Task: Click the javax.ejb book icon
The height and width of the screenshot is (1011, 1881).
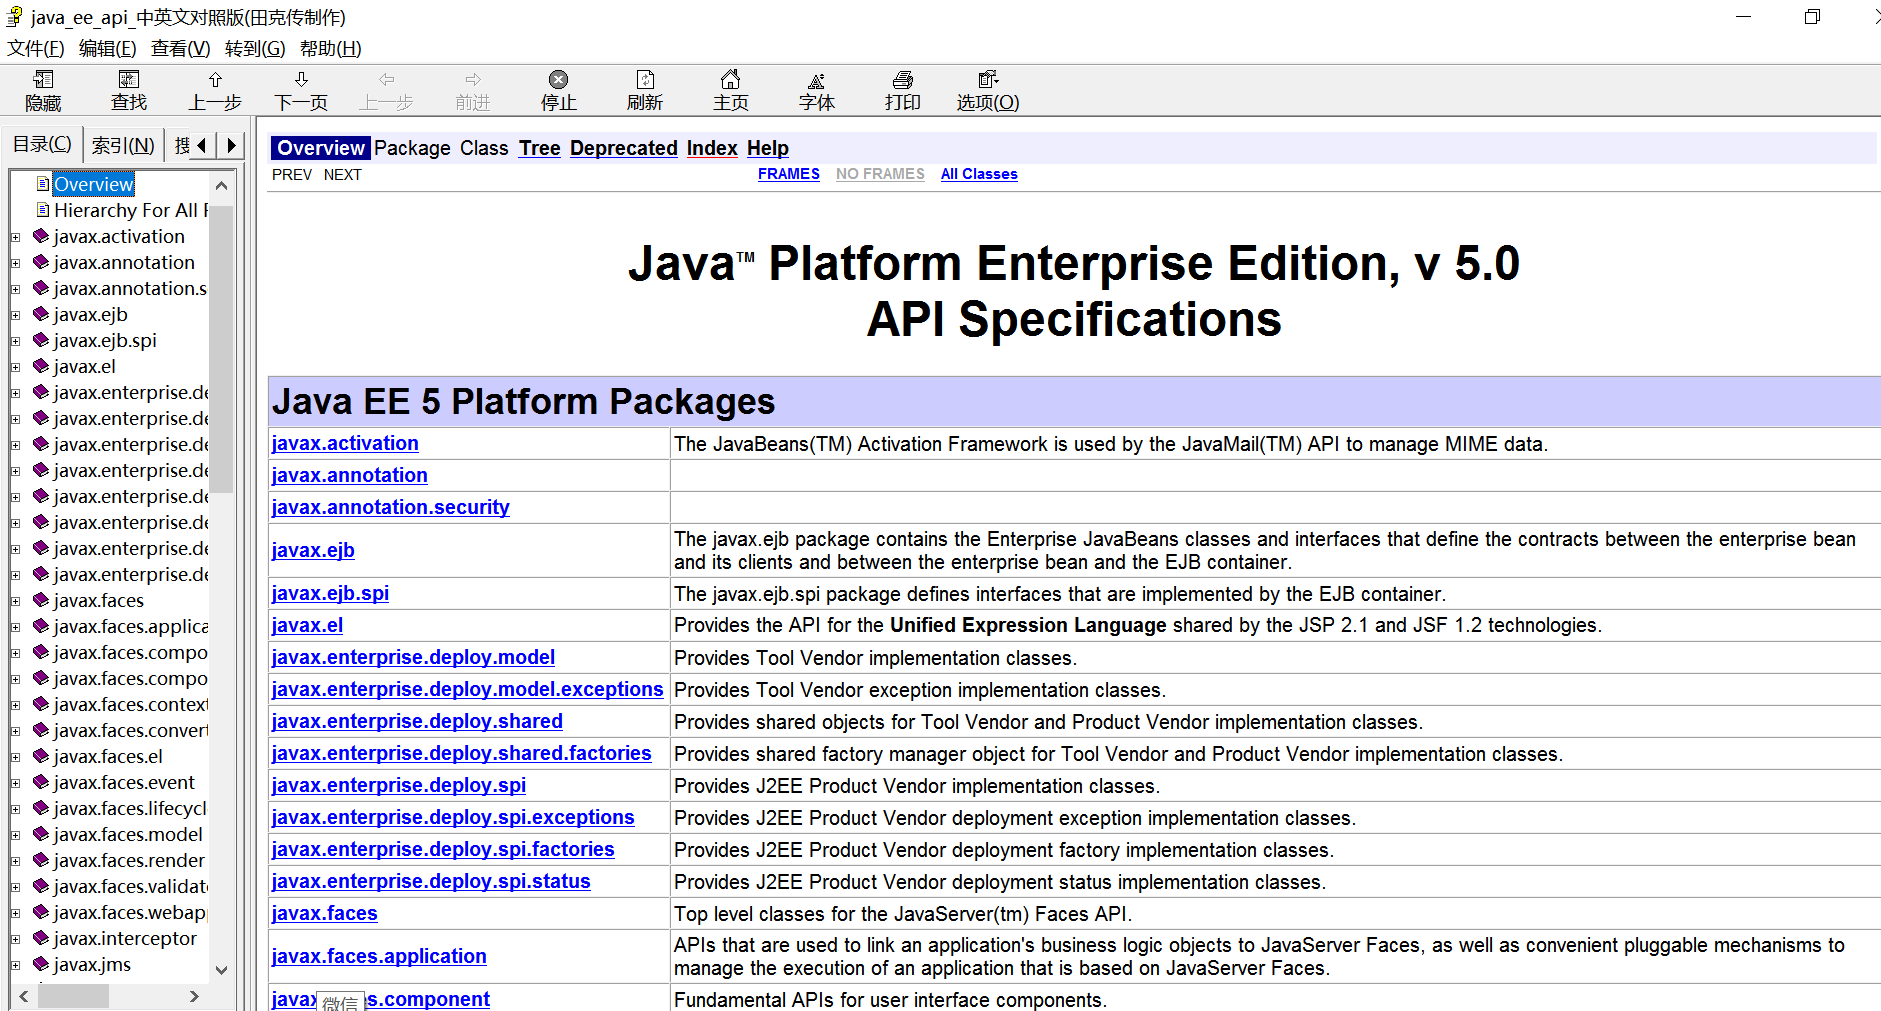Action: coord(41,314)
